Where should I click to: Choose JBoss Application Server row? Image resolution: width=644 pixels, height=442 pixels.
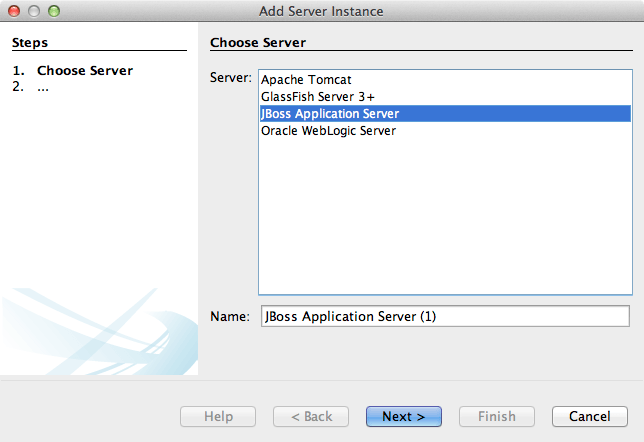pos(445,113)
